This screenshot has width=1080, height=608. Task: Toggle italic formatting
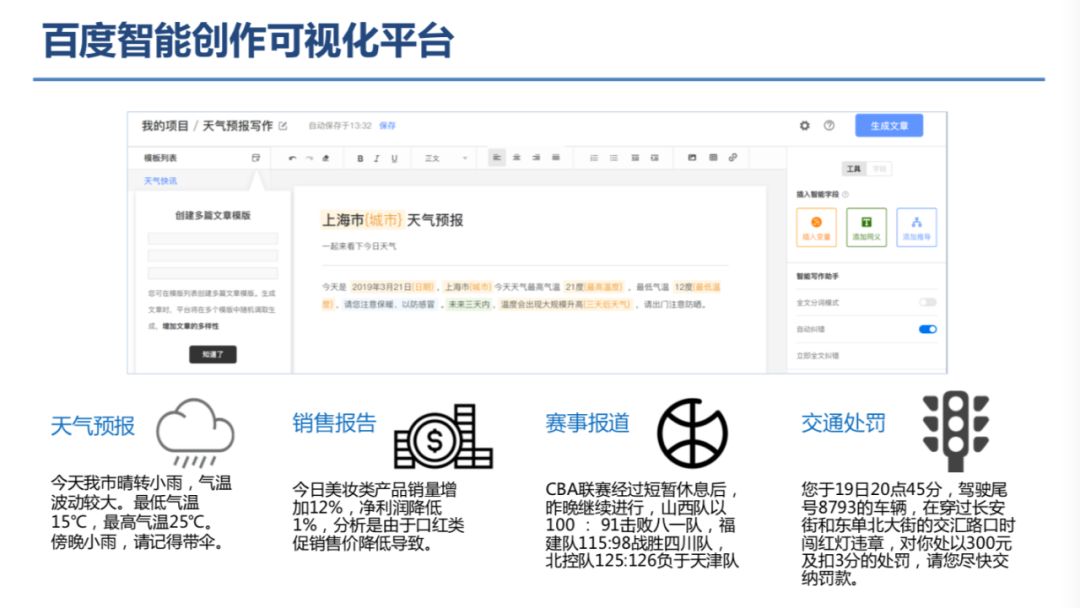(377, 158)
